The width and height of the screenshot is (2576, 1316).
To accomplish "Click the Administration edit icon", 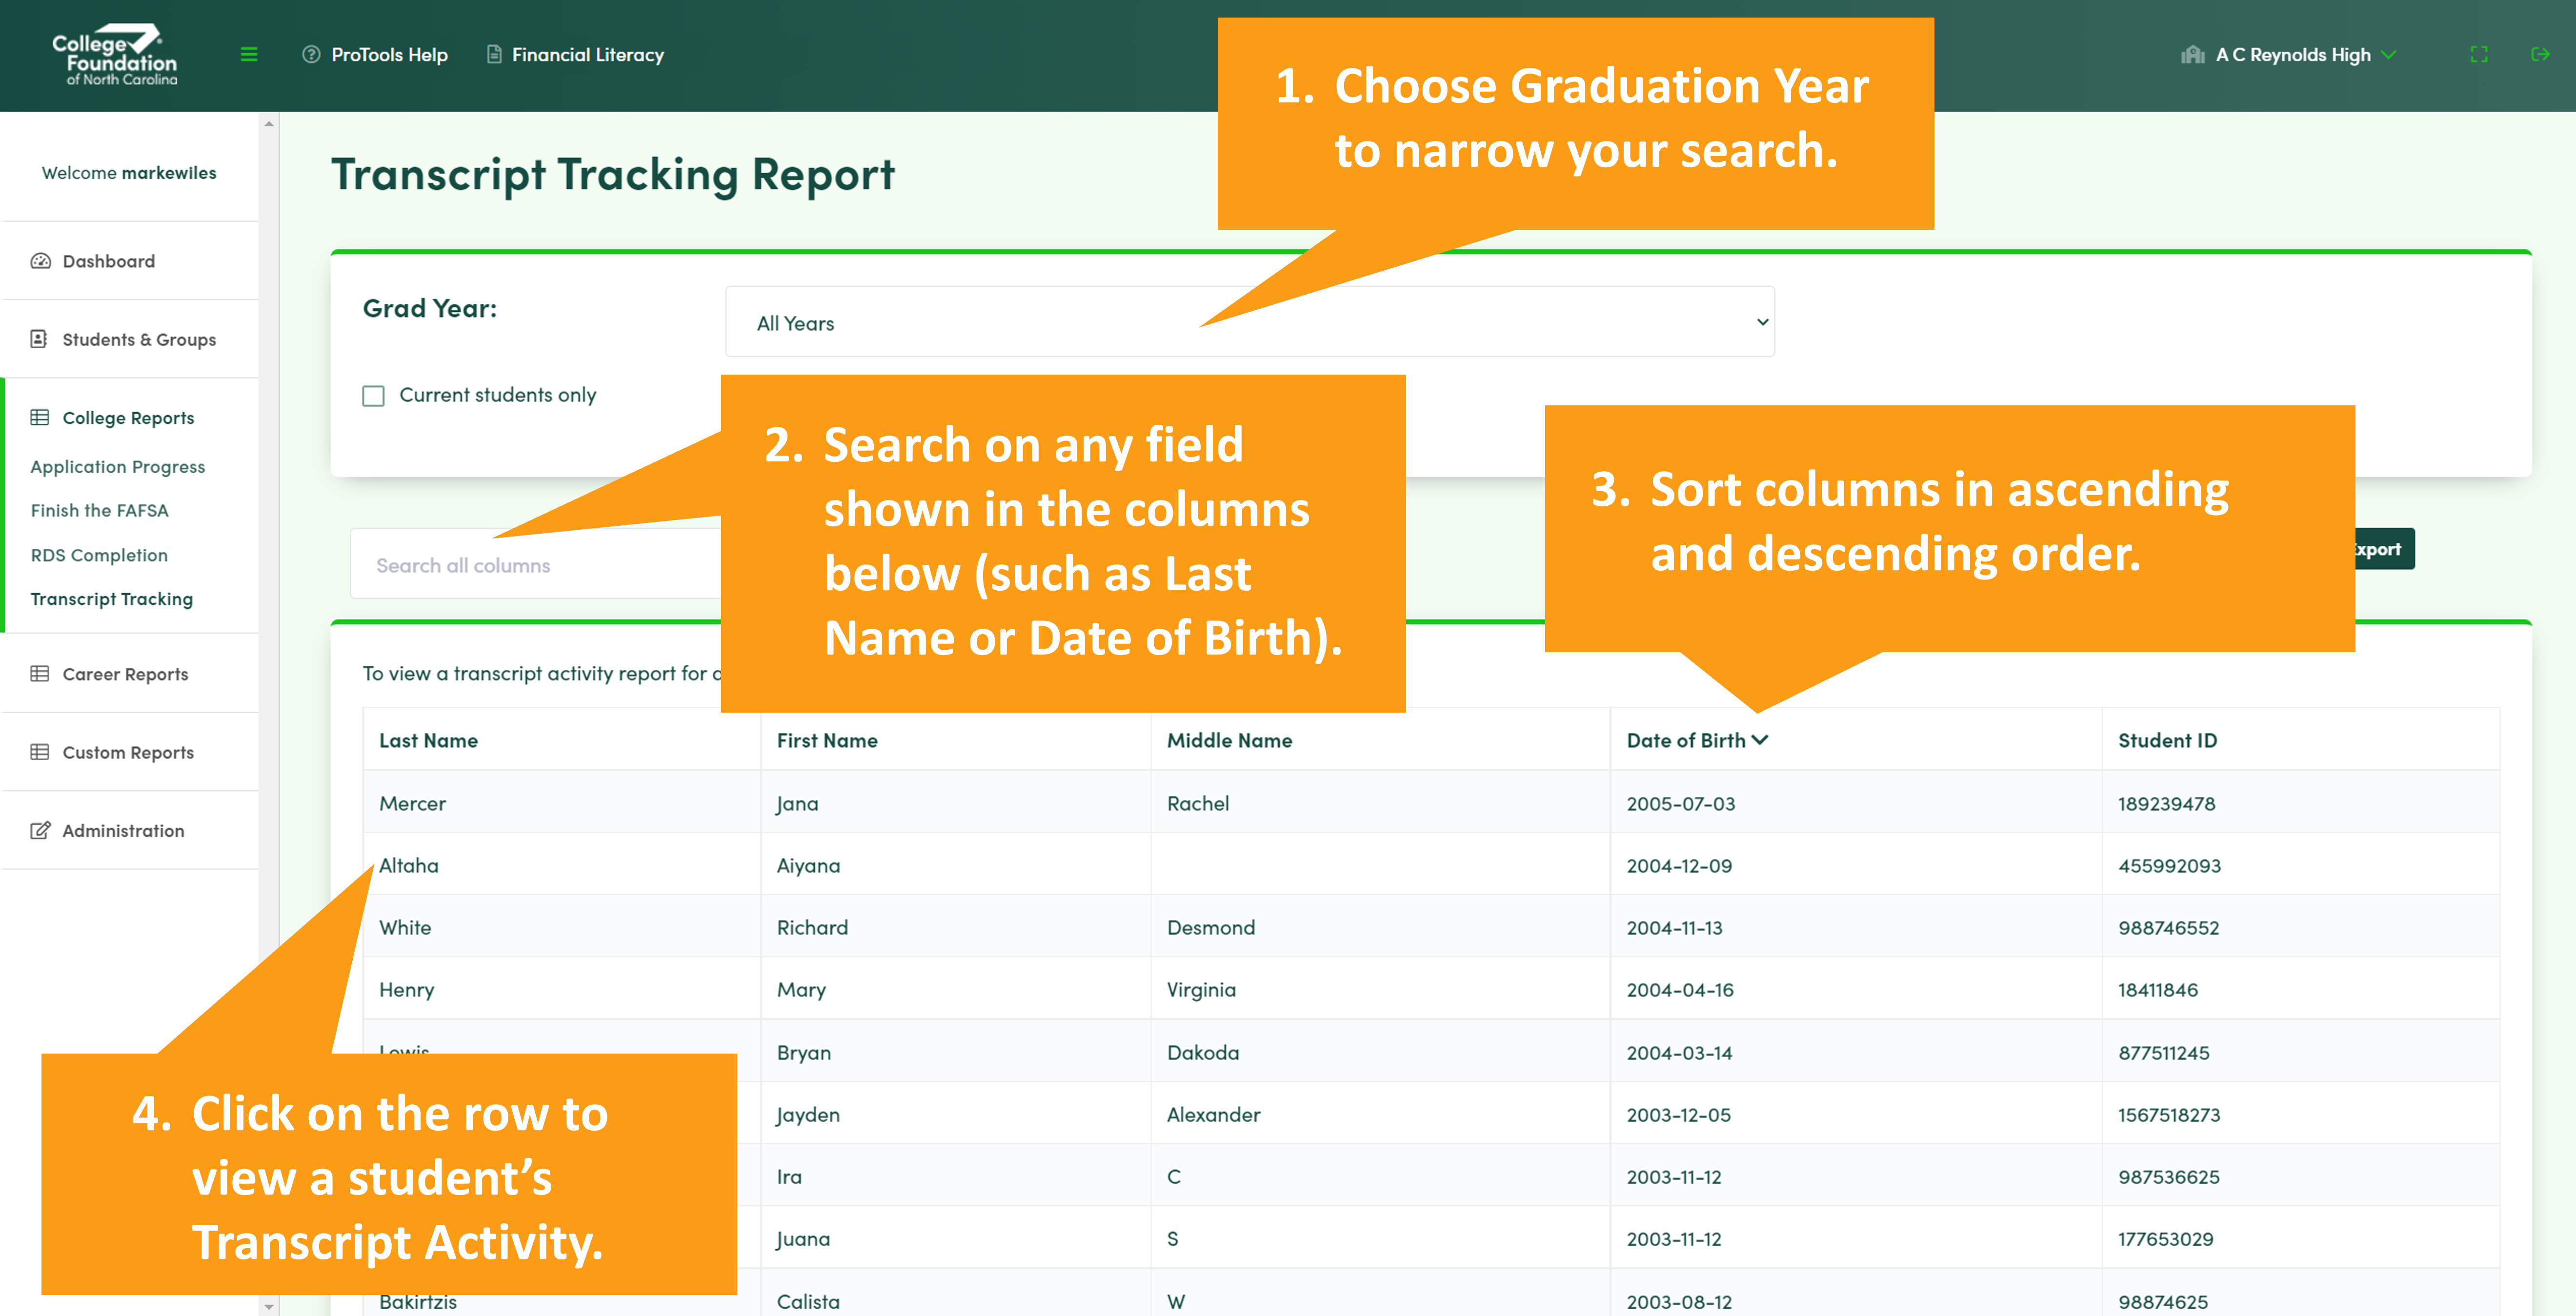I will click(x=39, y=830).
